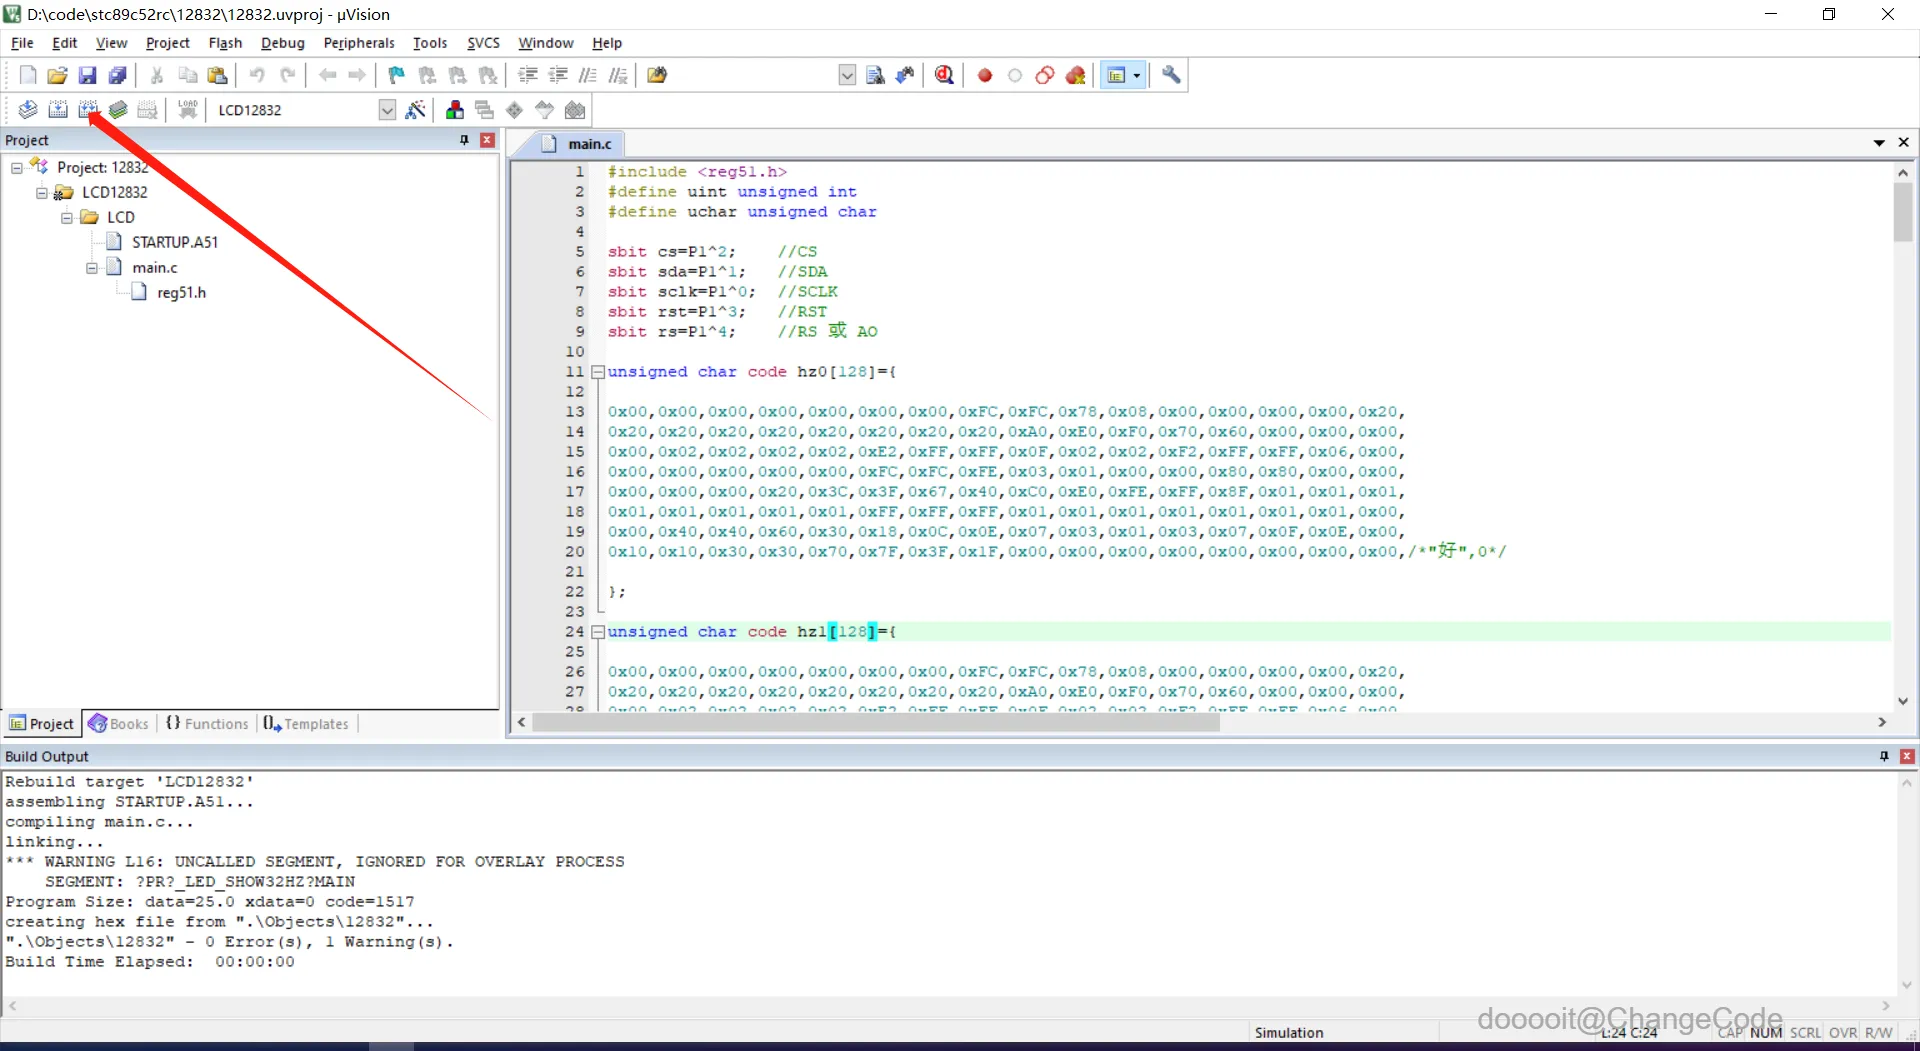Viewport: 1920px width, 1051px height.
Task: Open Manage Project Items colored blocks icon
Action: tap(455, 110)
